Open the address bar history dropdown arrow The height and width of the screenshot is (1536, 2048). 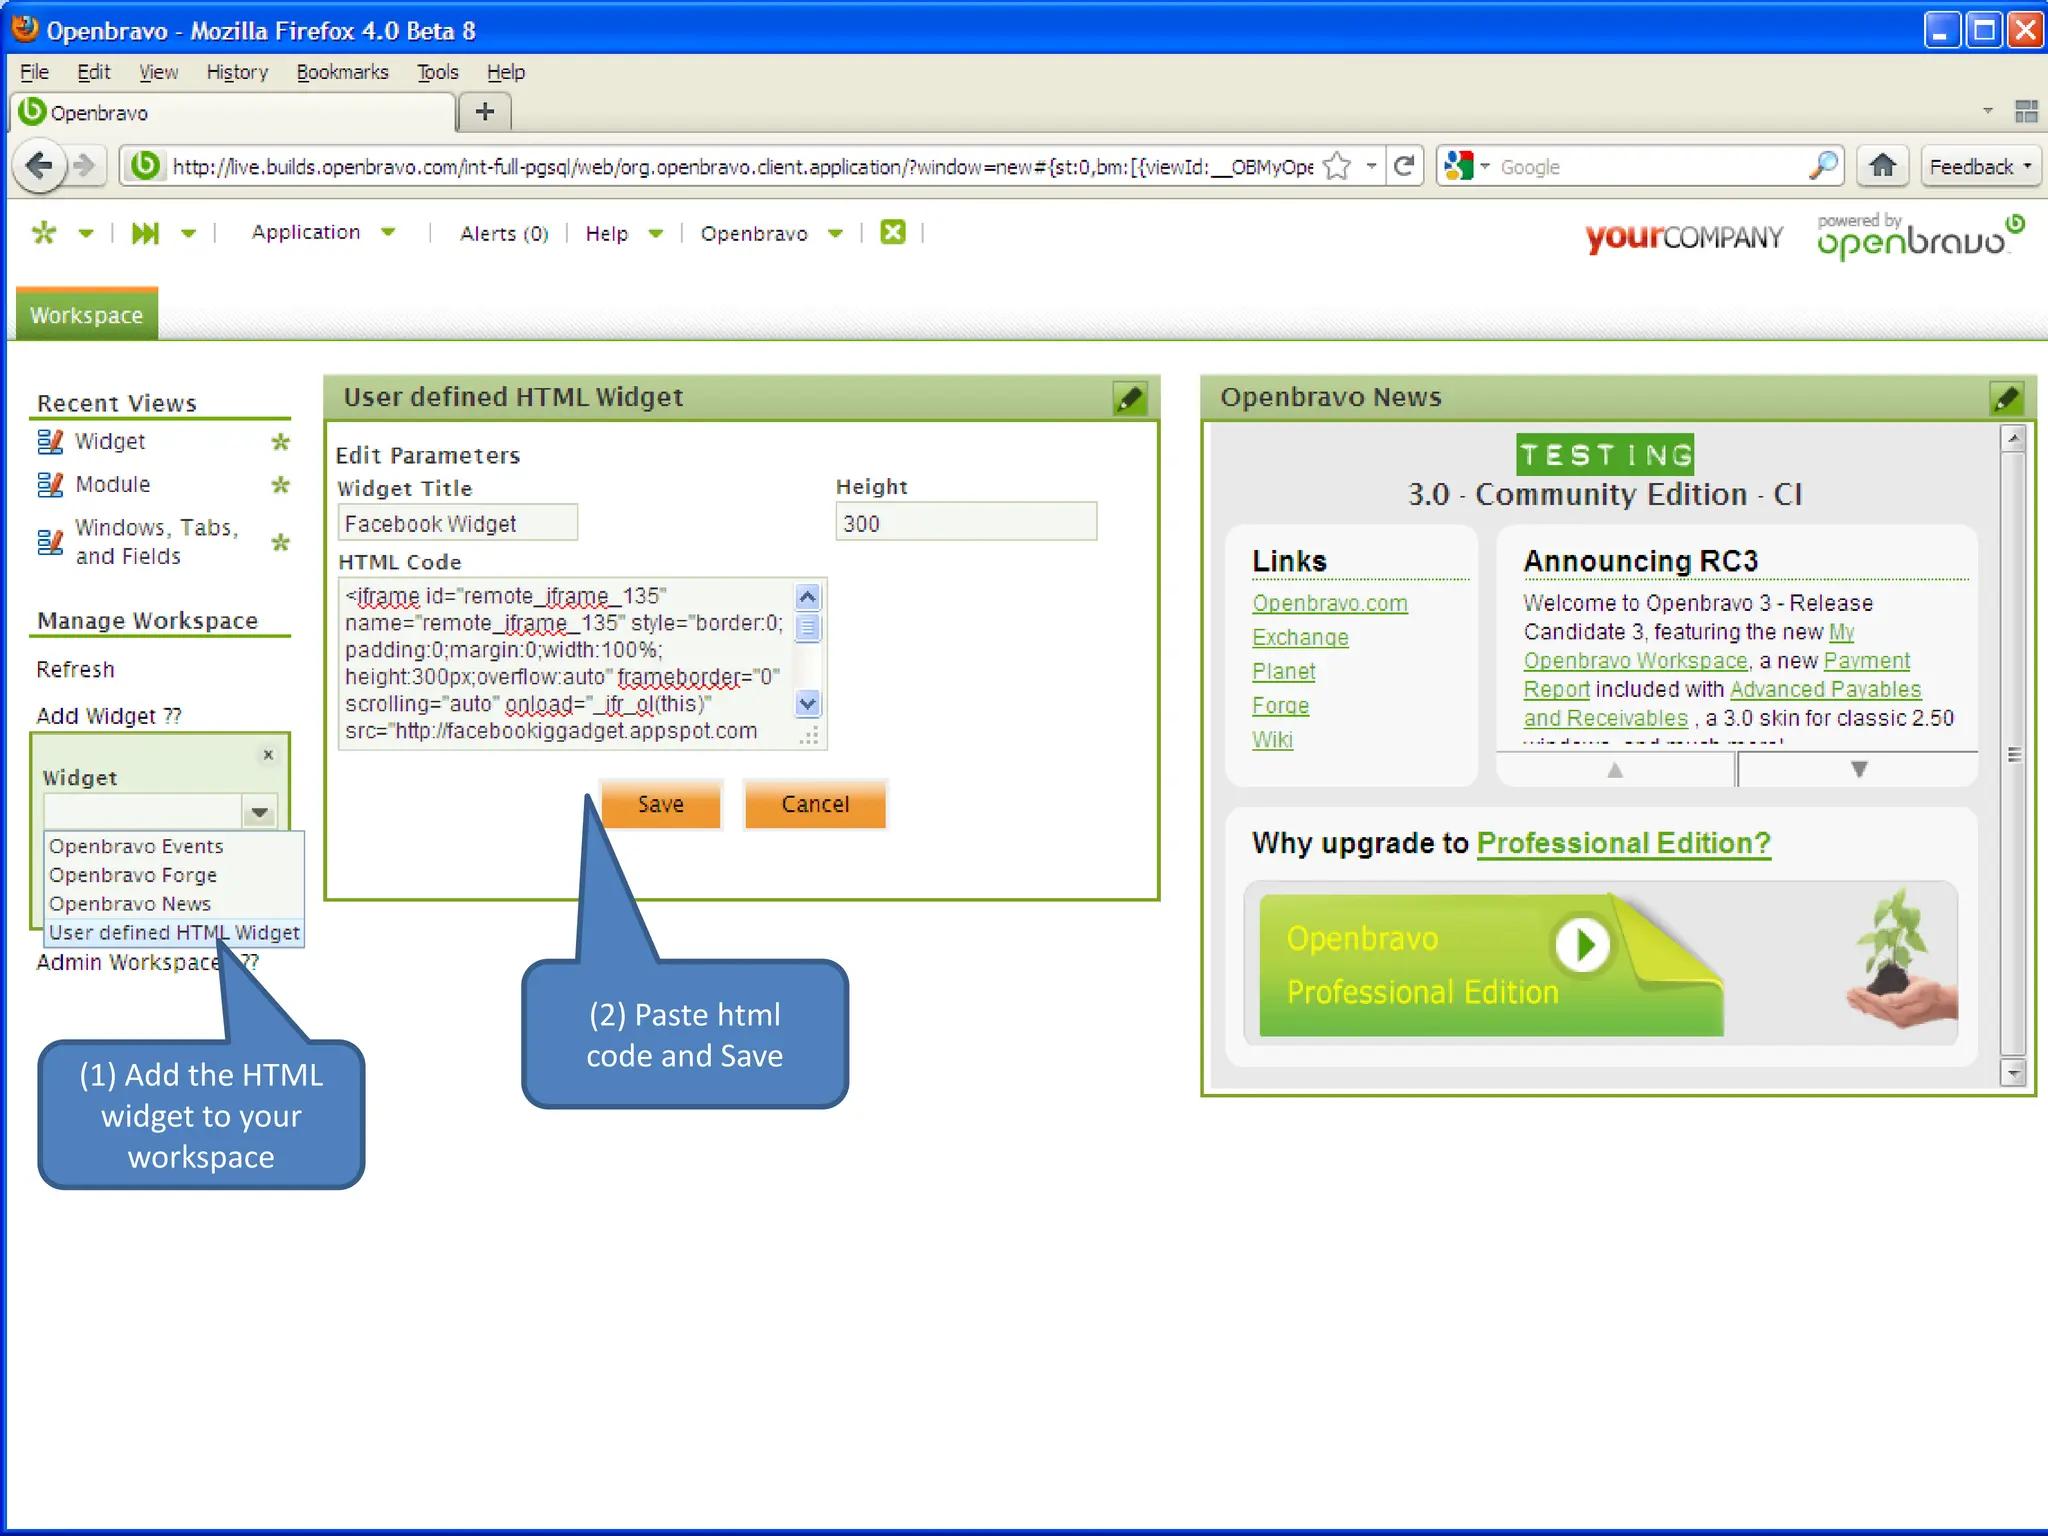pos(1371,166)
